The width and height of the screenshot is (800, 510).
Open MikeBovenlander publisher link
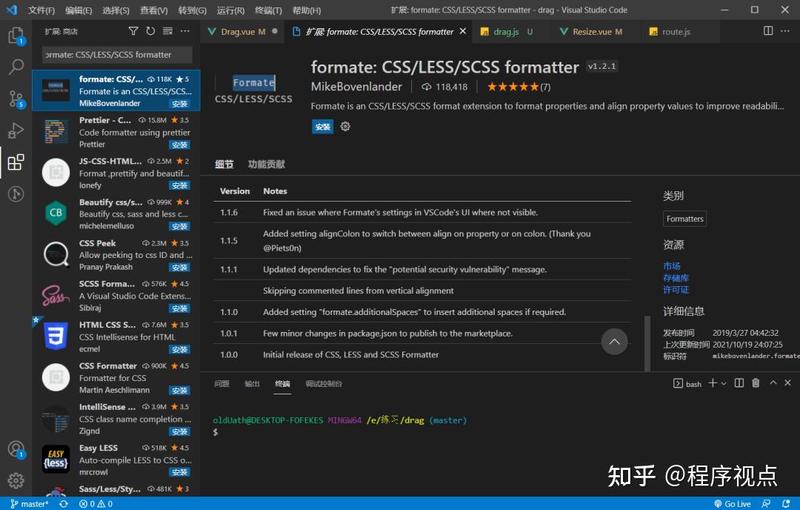click(x=356, y=87)
